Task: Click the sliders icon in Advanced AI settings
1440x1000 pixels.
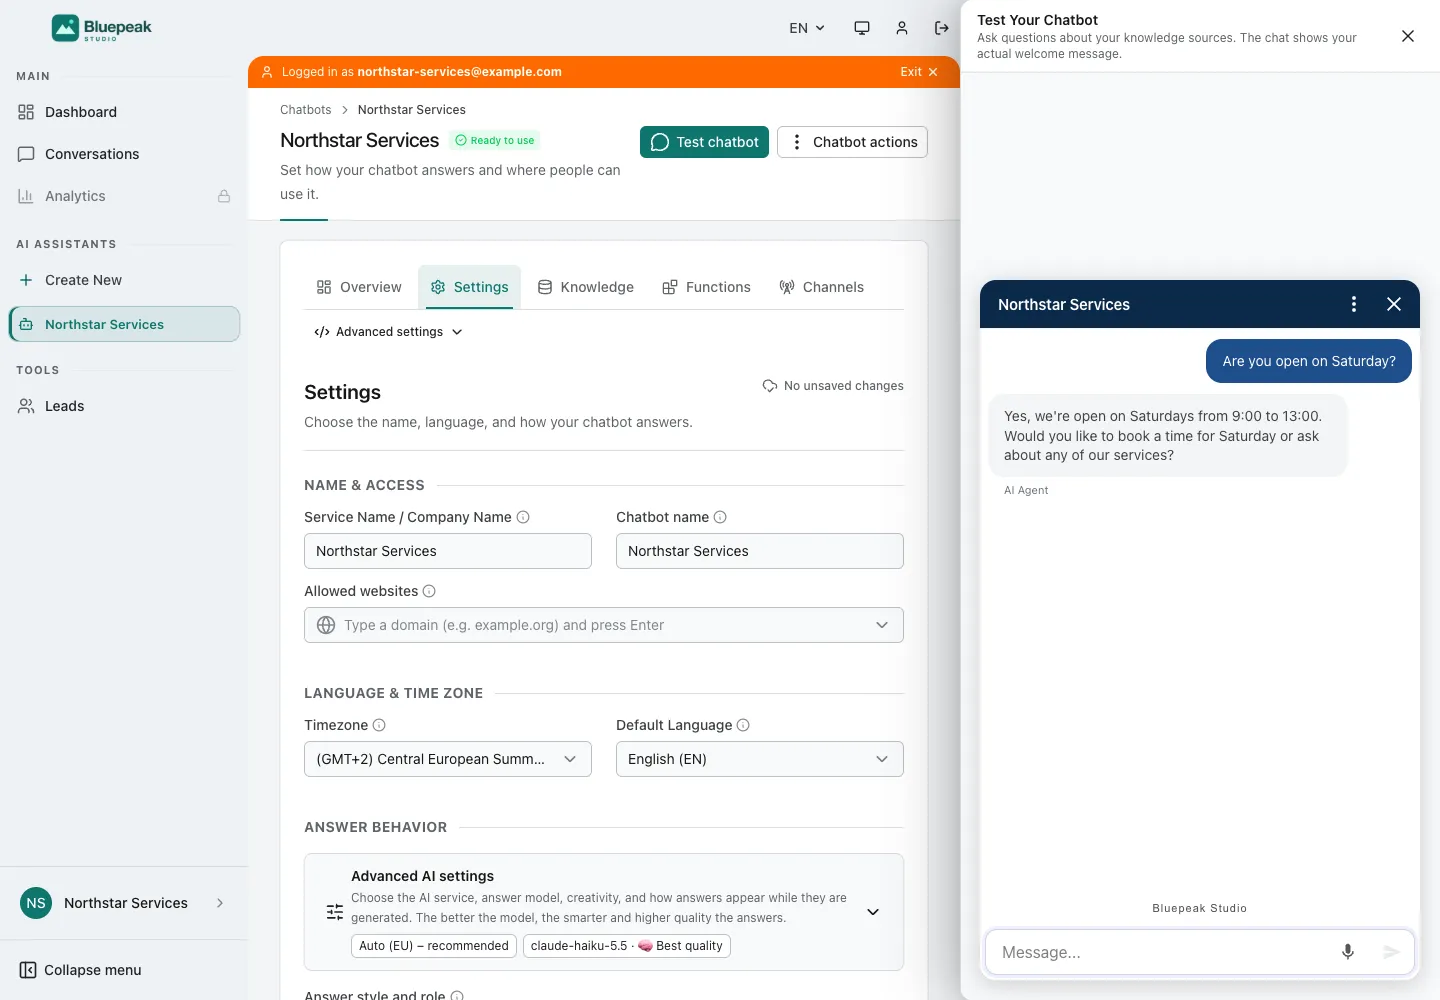Action: [x=335, y=912]
